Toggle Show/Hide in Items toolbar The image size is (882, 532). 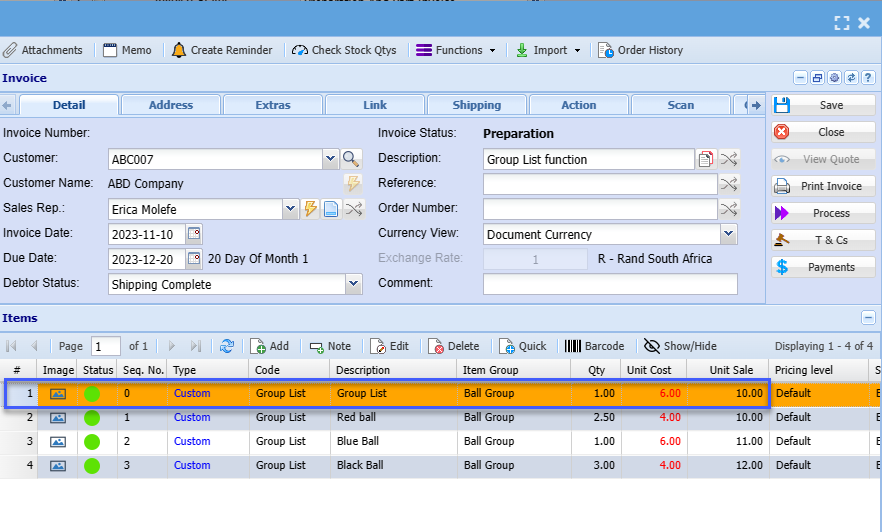pyautogui.click(x=680, y=346)
